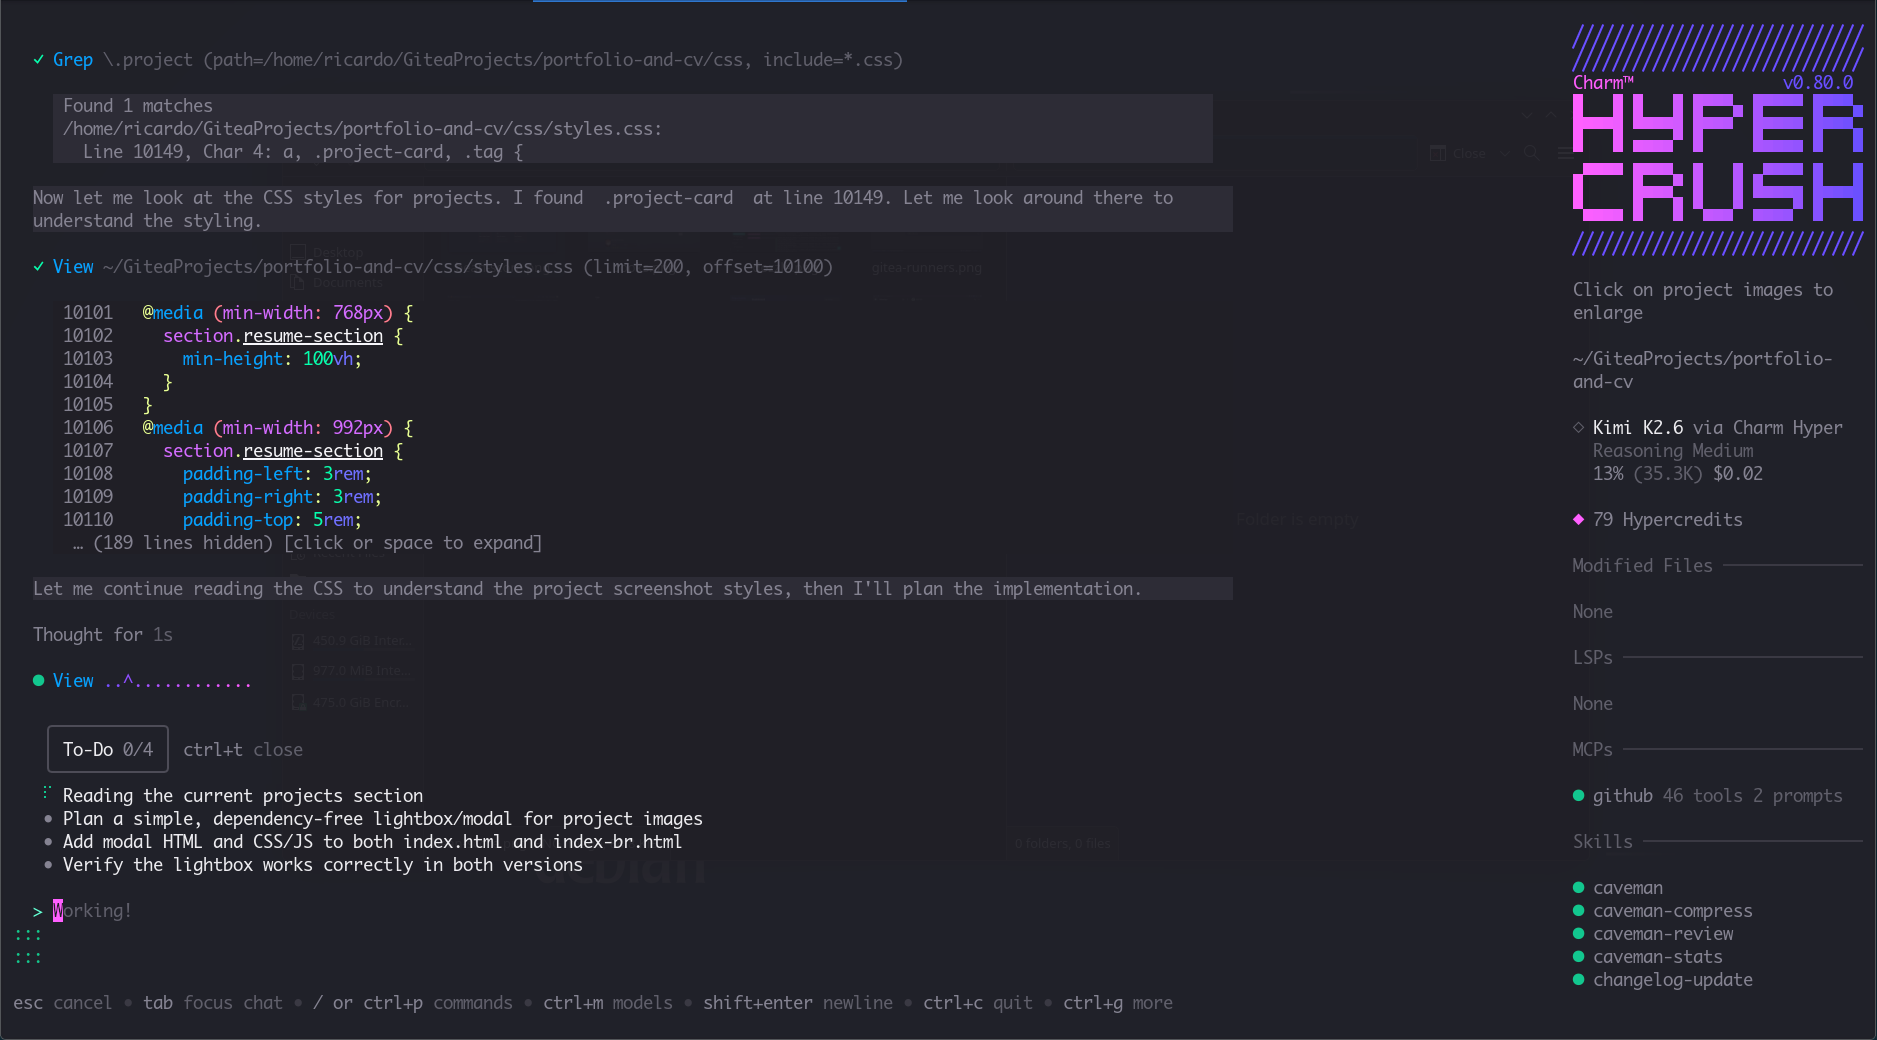Click the pink diamond beside 79 Hypercredits
This screenshot has height=1040, width=1877.
tap(1578, 520)
